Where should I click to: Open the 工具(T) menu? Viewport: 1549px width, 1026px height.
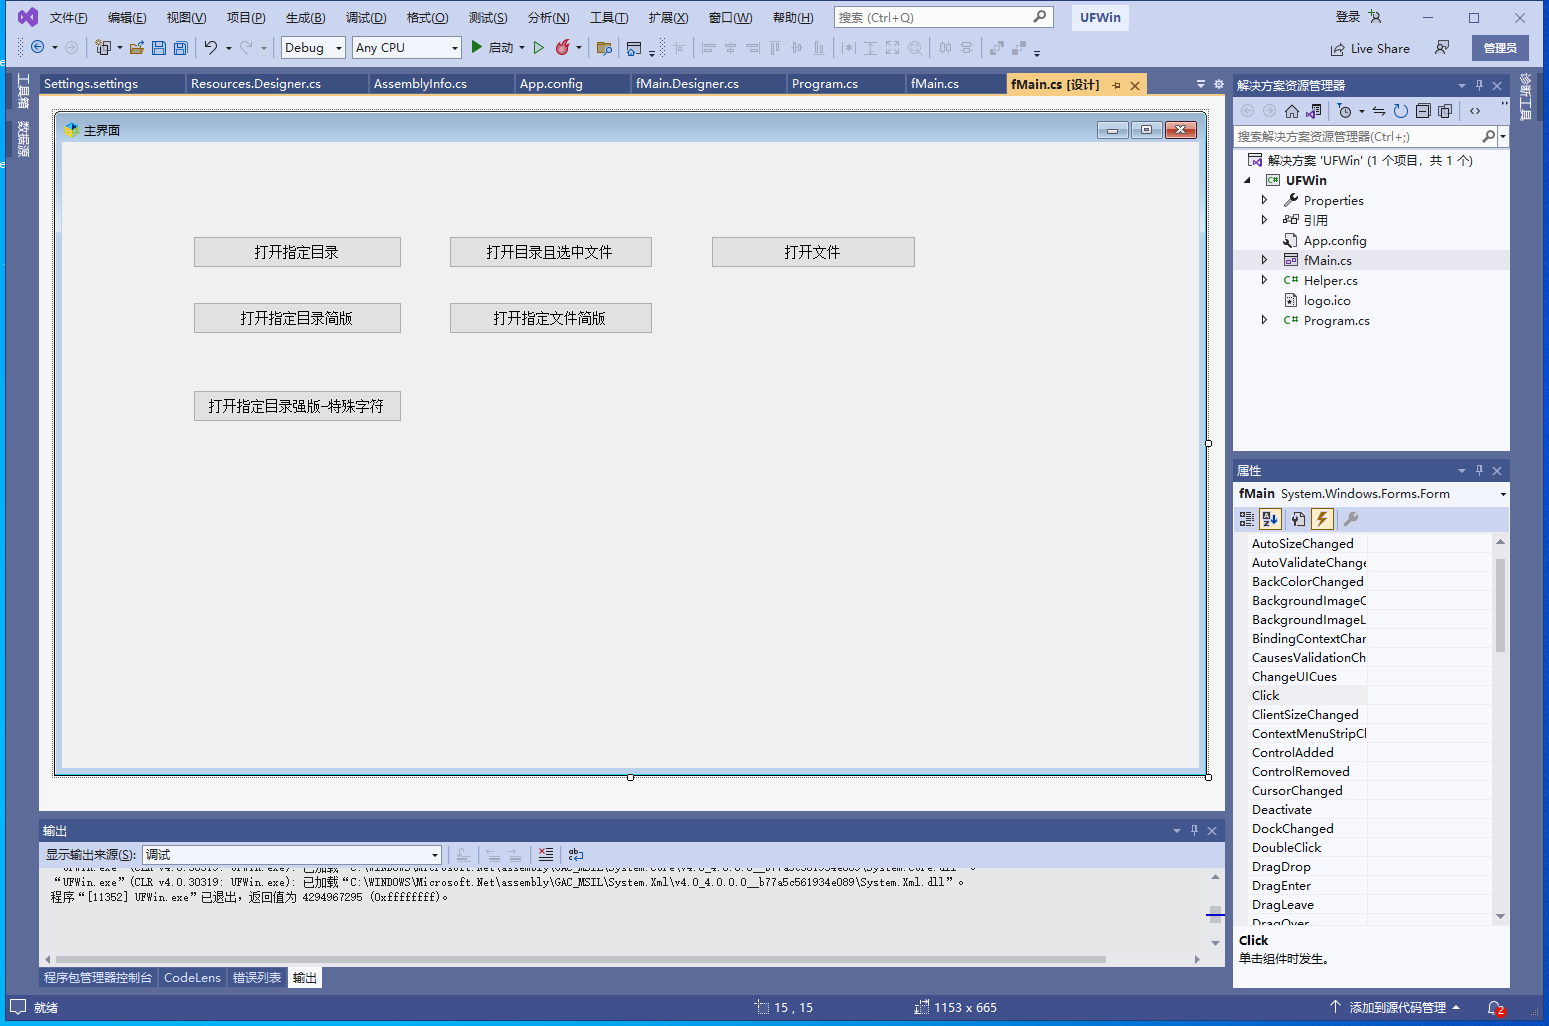coord(609,18)
